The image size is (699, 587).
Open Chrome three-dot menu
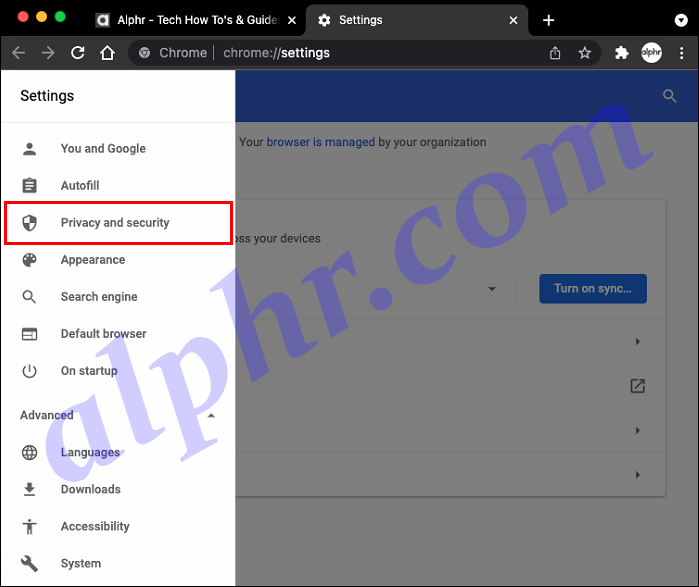tap(682, 53)
